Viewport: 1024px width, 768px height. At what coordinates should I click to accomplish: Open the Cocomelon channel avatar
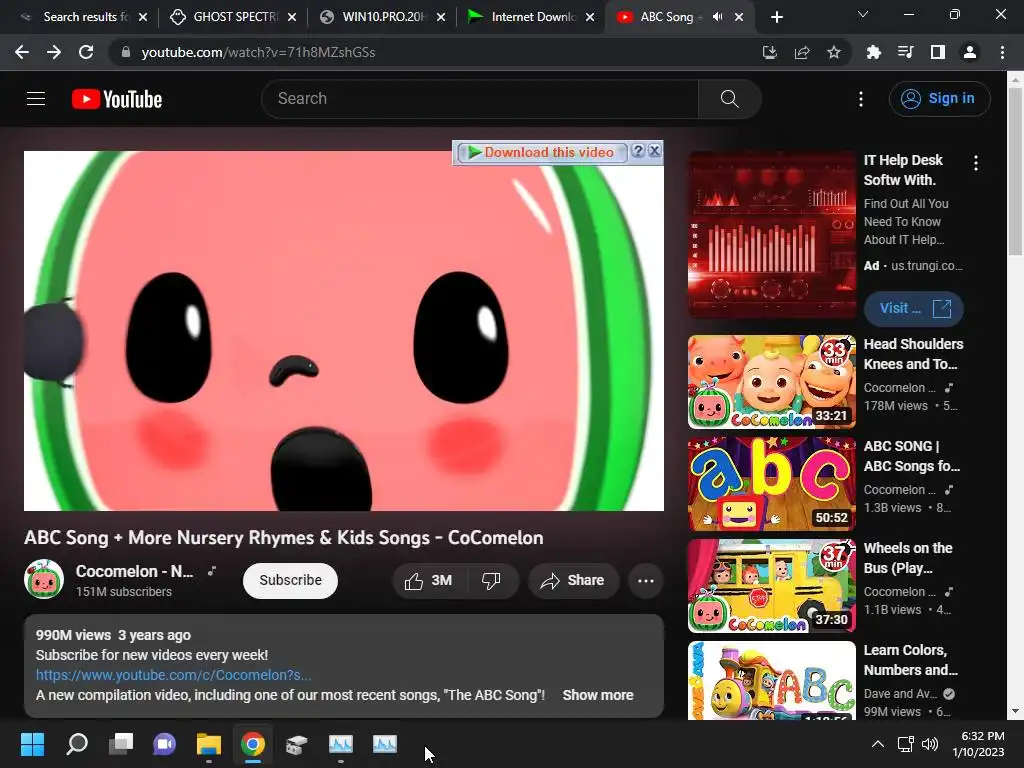[x=44, y=579]
